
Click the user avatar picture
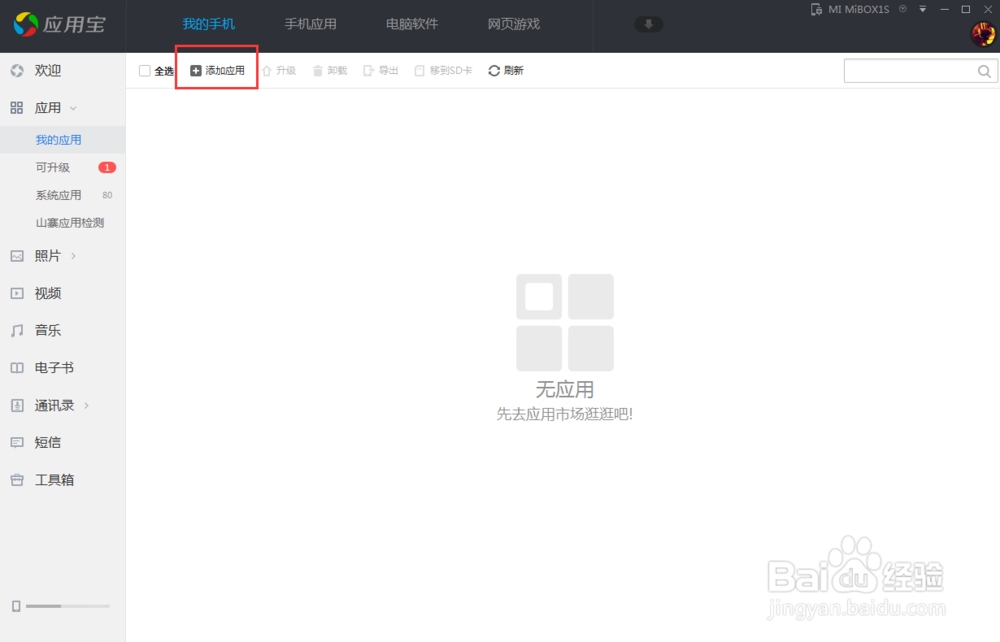[983, 34]
